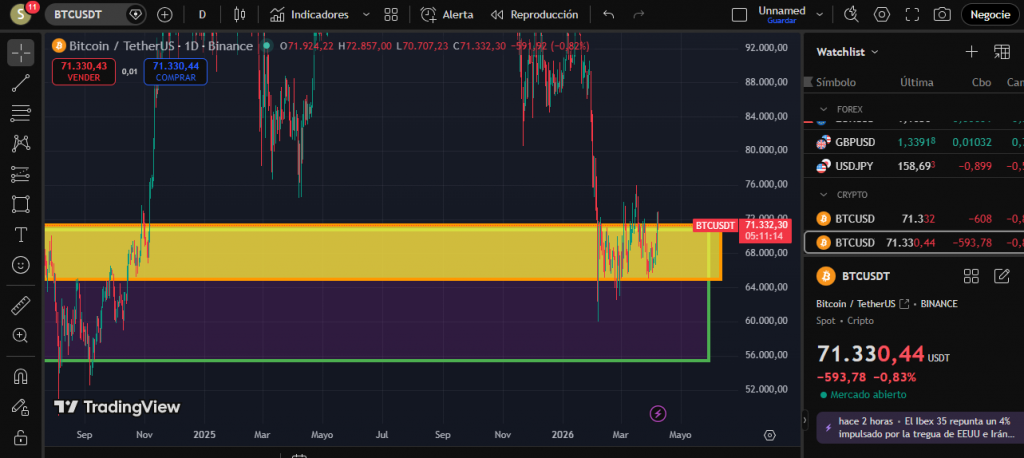Toggle the layout selection square
Image resolution: width=1024 pixels, height=458 pixels.
click(x=739, y=14)
